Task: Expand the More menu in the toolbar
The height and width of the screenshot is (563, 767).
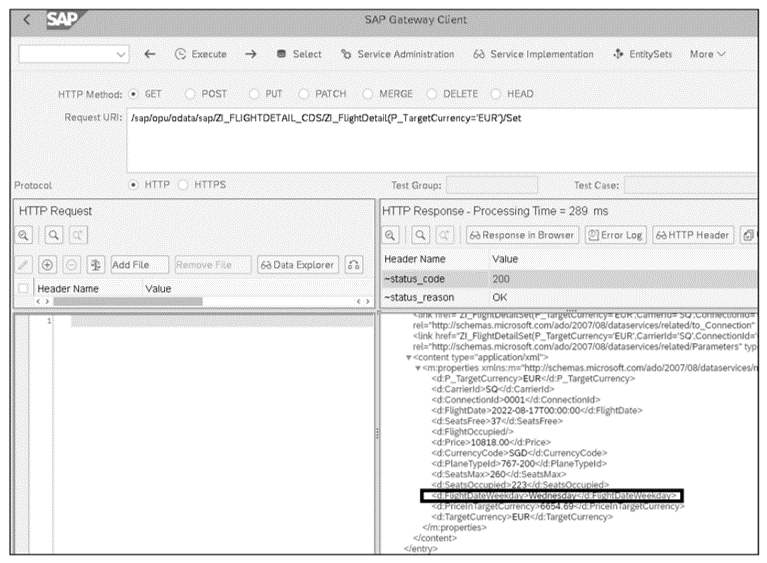Action: [x=707, y=54]
